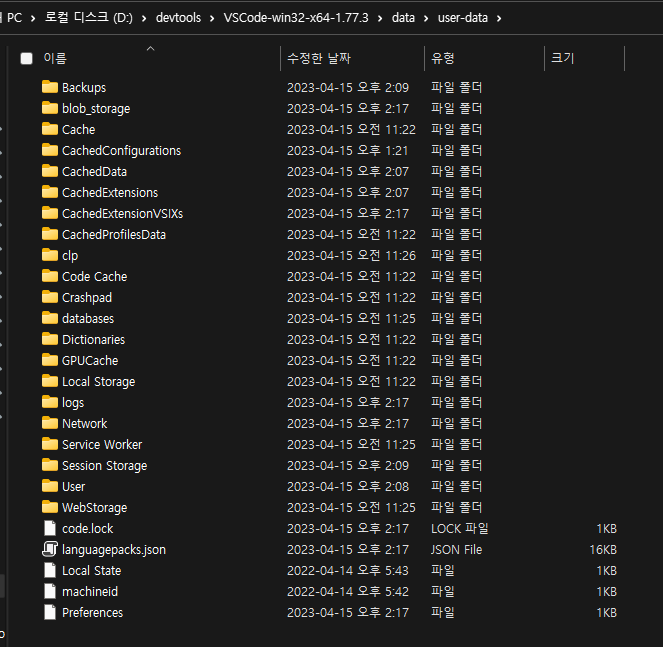Click the clp folder icon

pyautogui.click(x=50, y=255)
